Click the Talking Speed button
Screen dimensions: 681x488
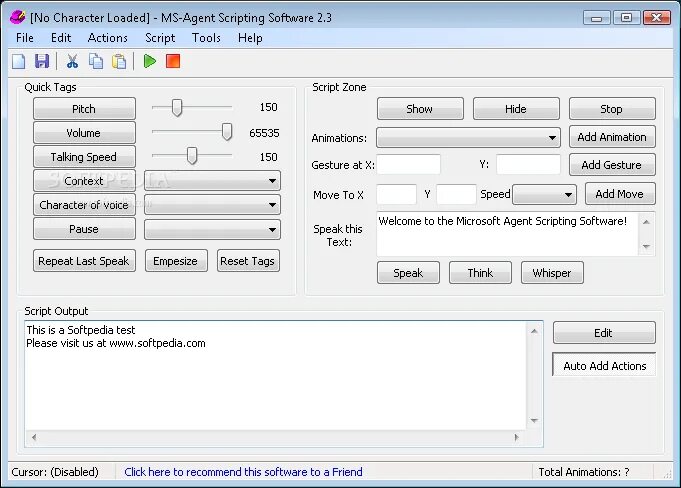(84, 157)
